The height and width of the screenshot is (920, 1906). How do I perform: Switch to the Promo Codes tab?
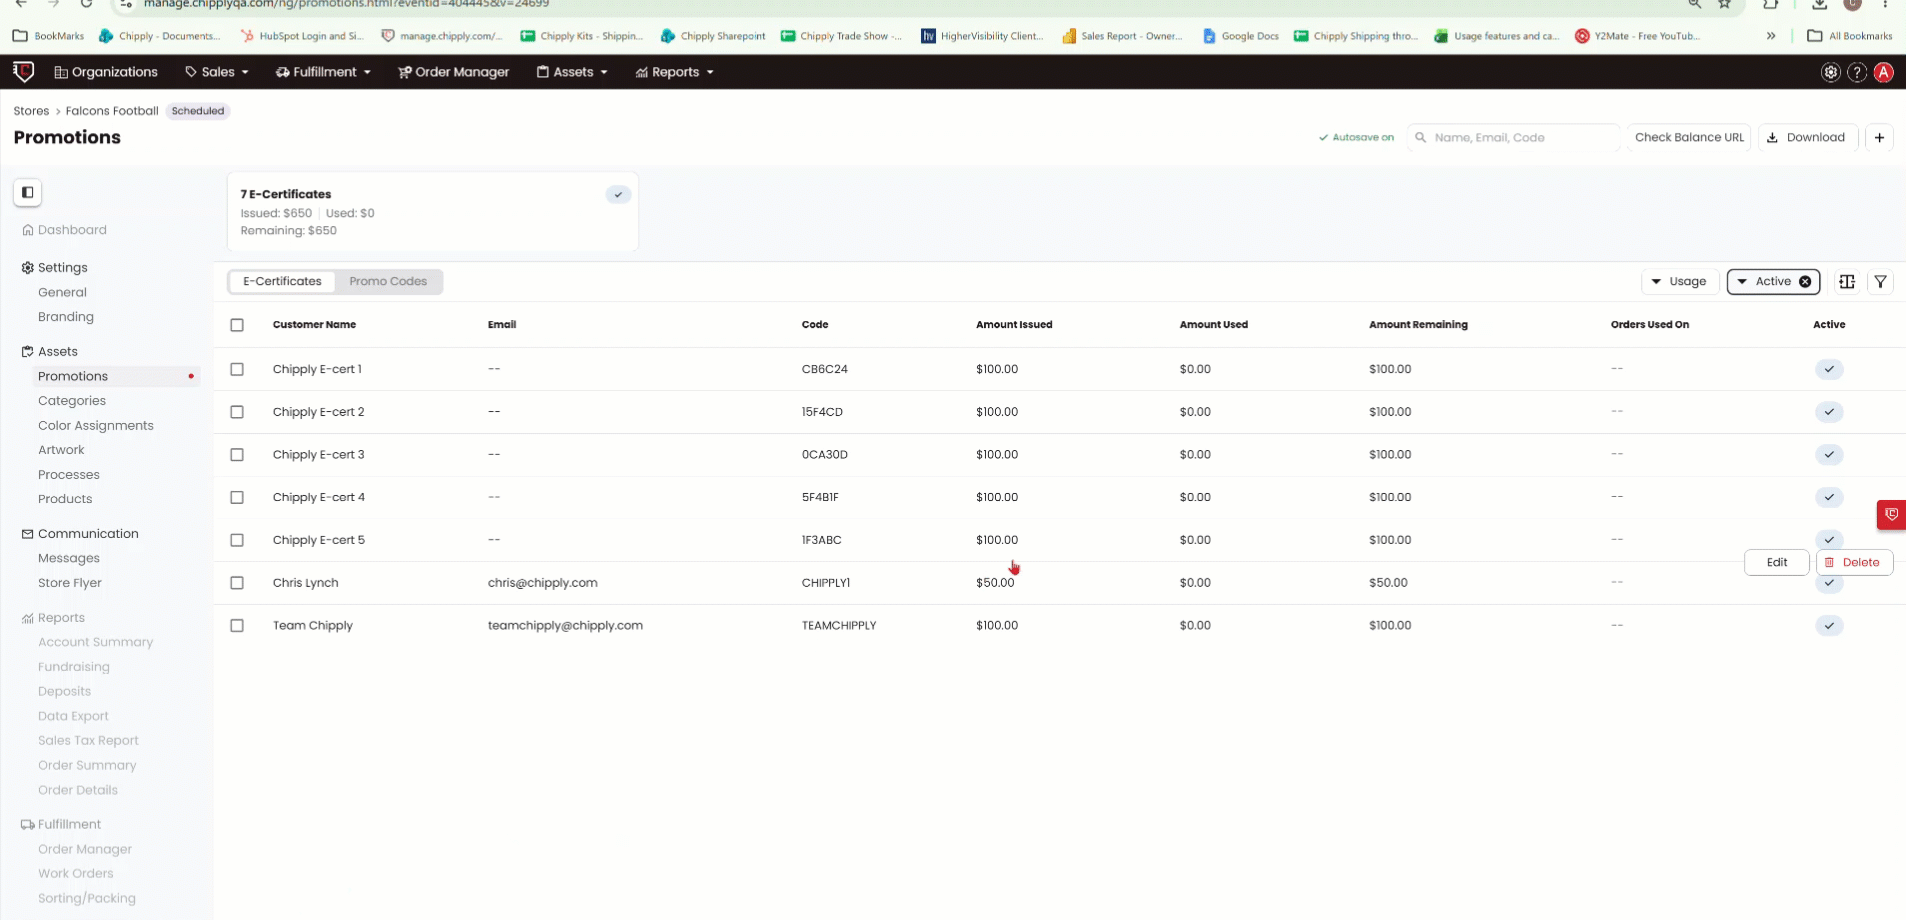[388, 282]
